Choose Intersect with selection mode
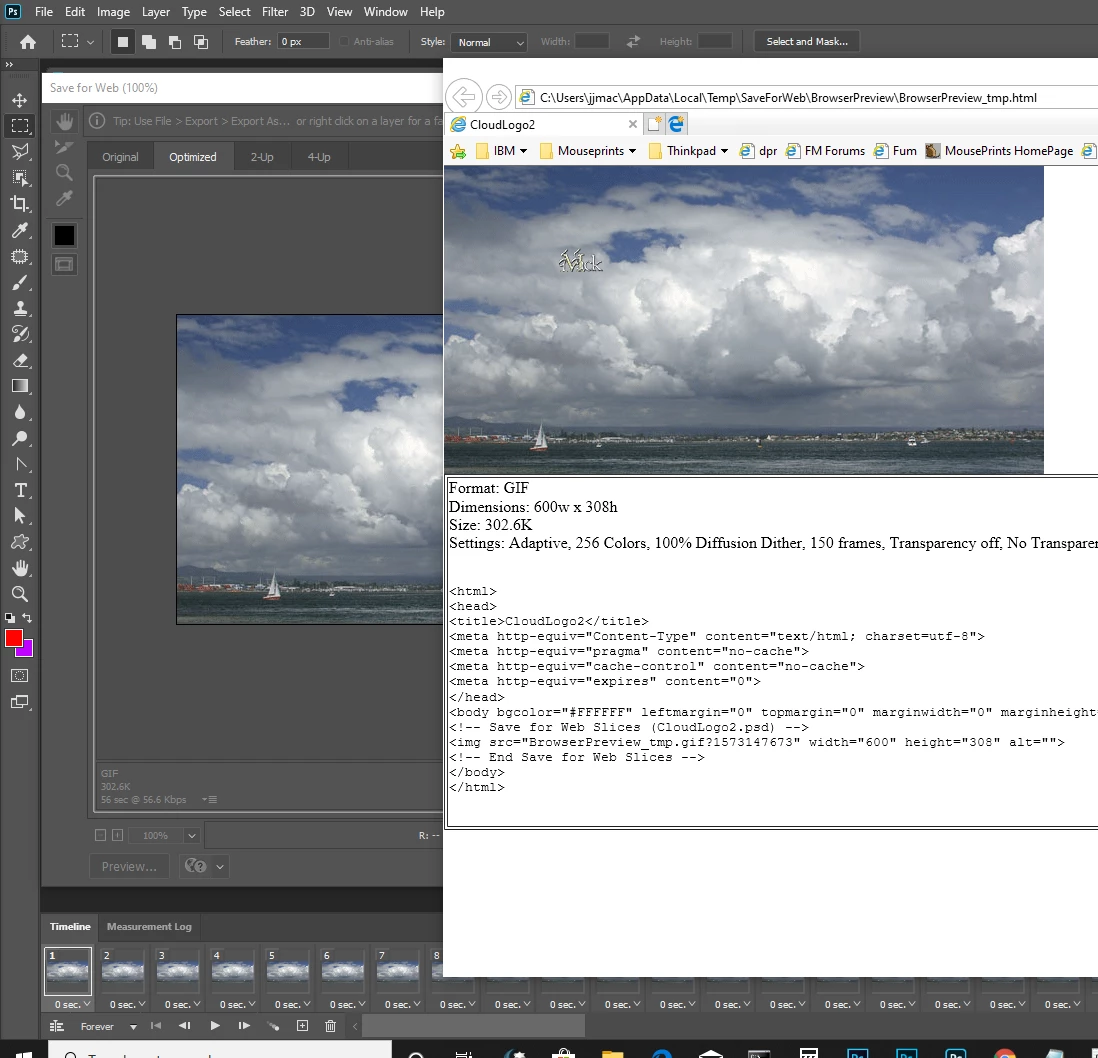1098x1058 pixels. [x=201, y=42]
